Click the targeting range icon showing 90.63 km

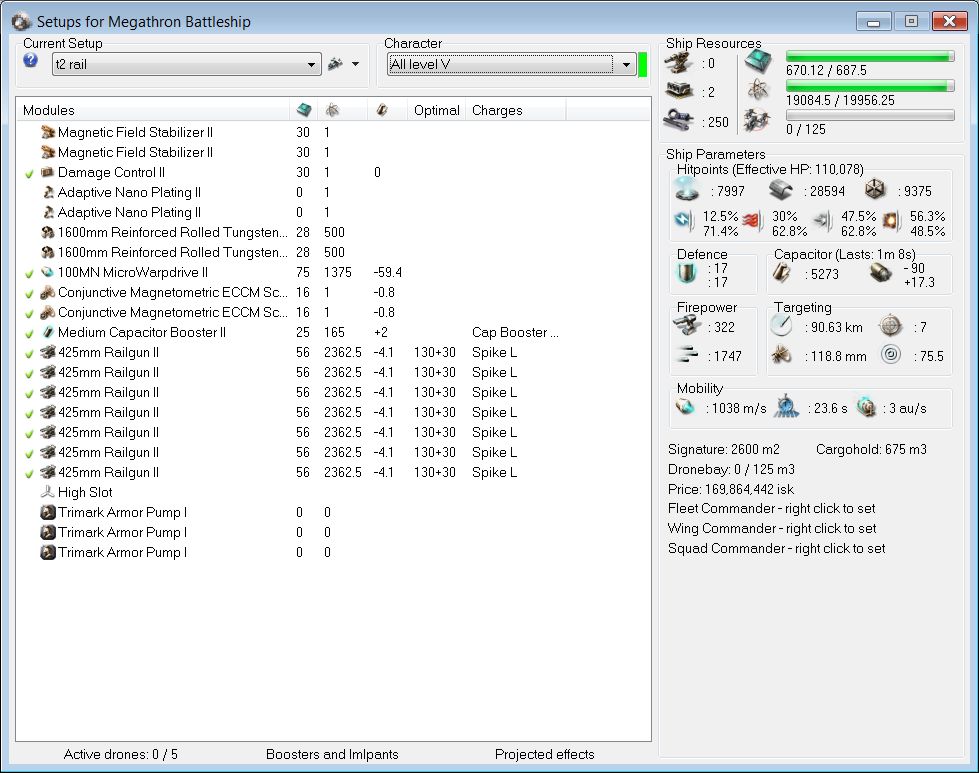[x=782, y=325]
